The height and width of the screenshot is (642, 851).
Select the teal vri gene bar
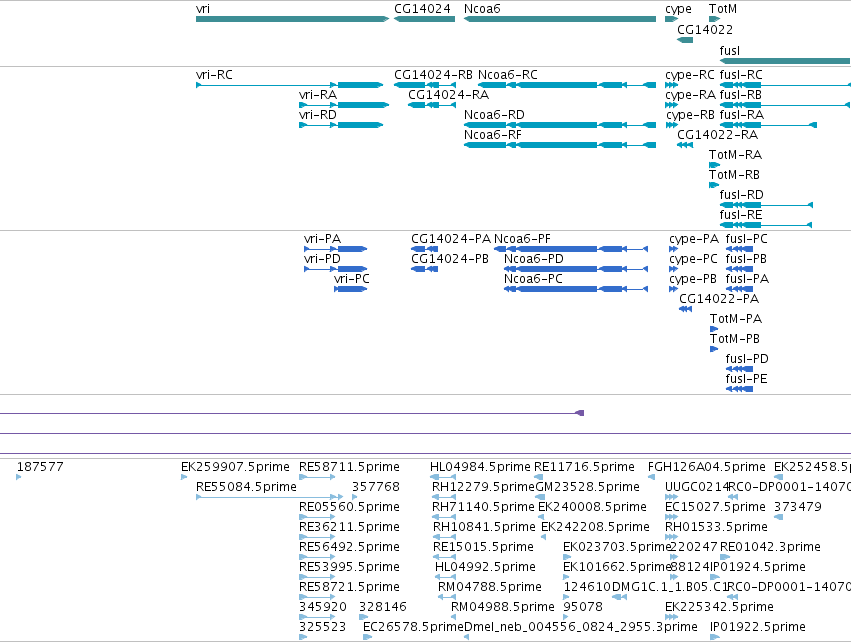coord(293,20)
